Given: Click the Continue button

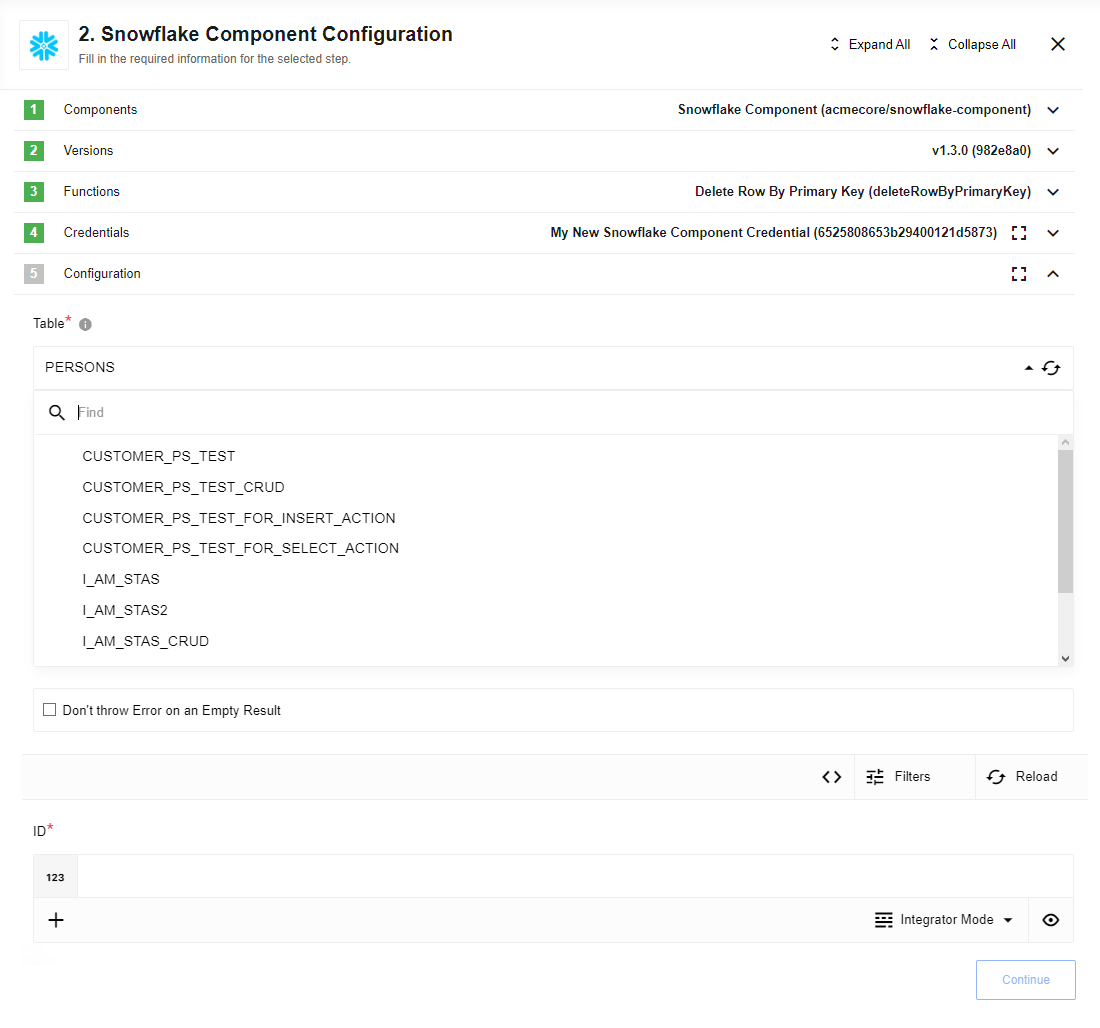Looking at the screenshot, I should [1025, 979].
